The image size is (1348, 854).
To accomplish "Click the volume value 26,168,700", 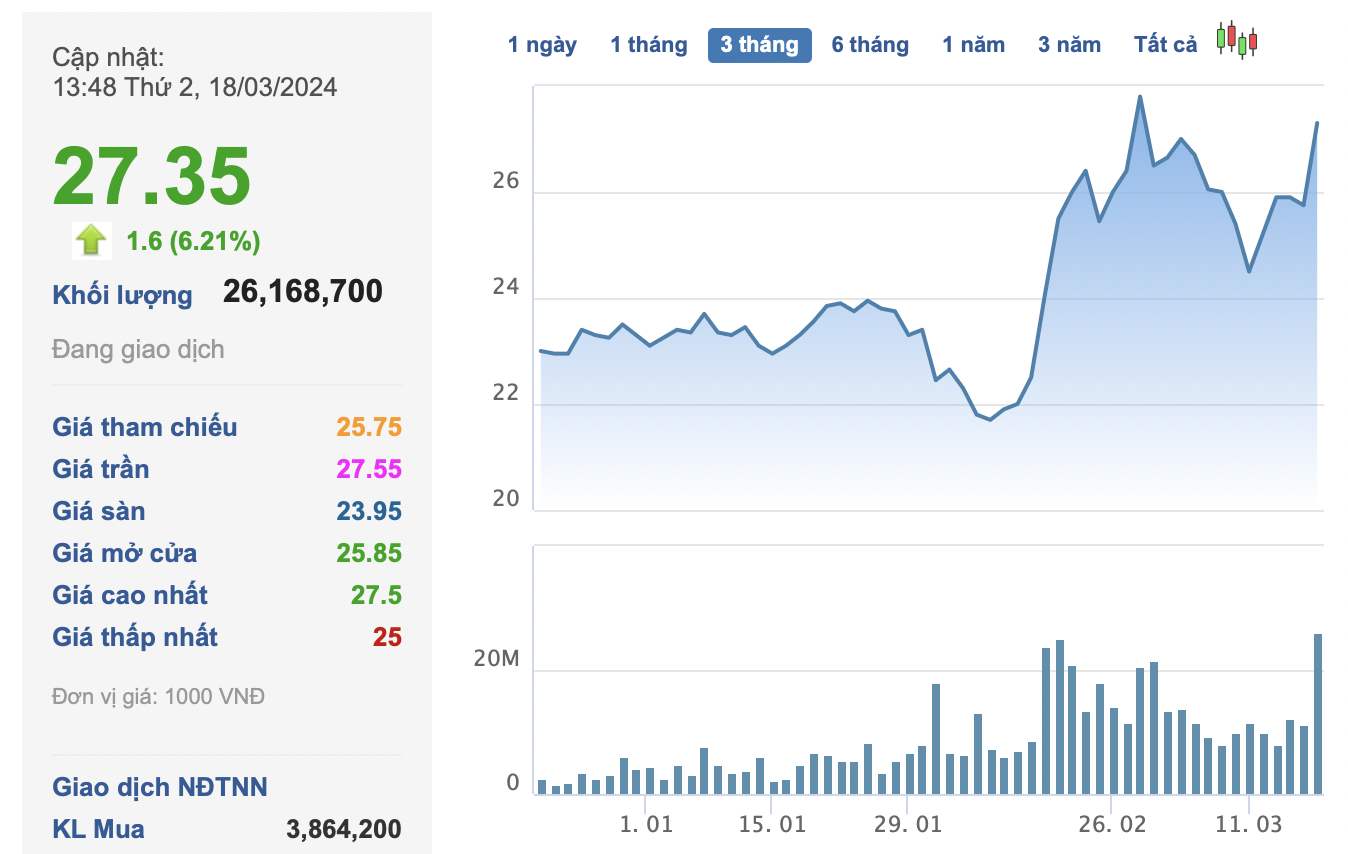I will click(303, 291).
